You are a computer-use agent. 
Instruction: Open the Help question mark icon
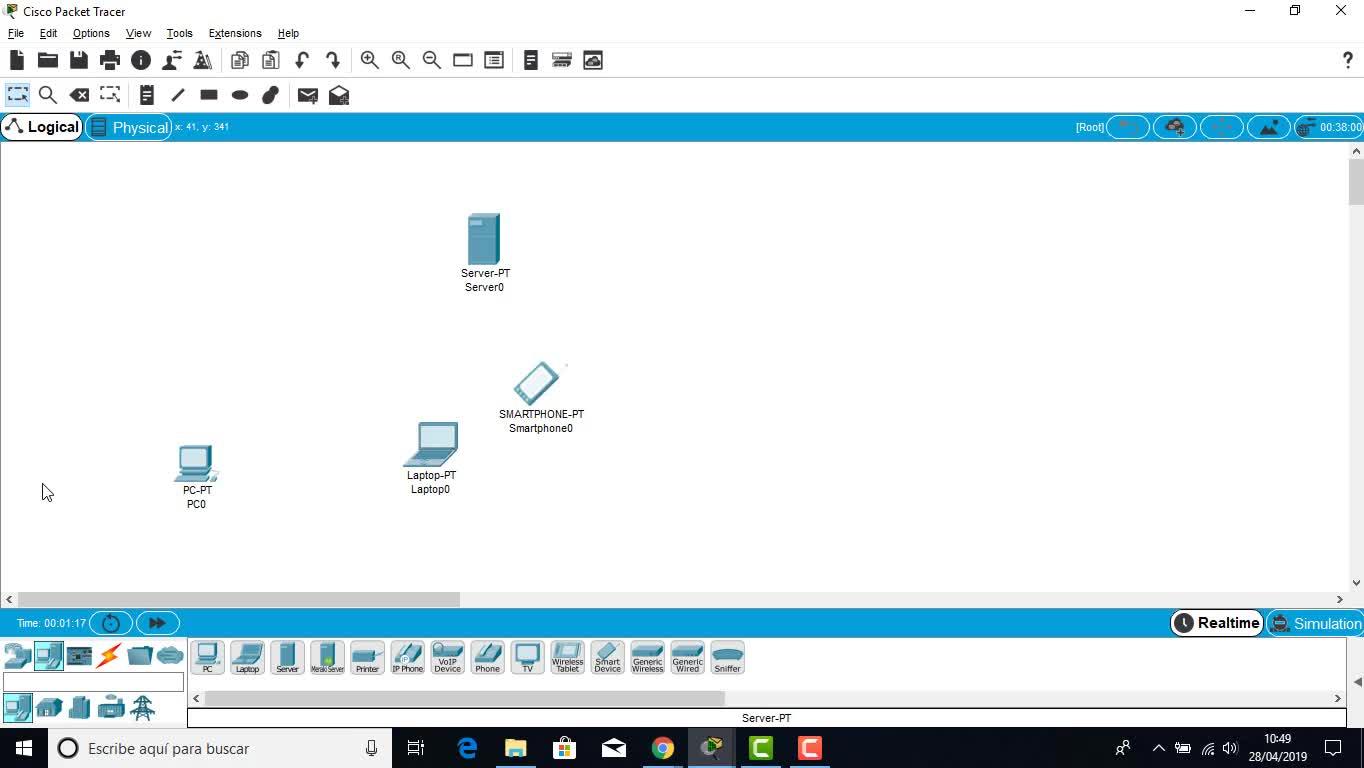[x=1347, y=60]
